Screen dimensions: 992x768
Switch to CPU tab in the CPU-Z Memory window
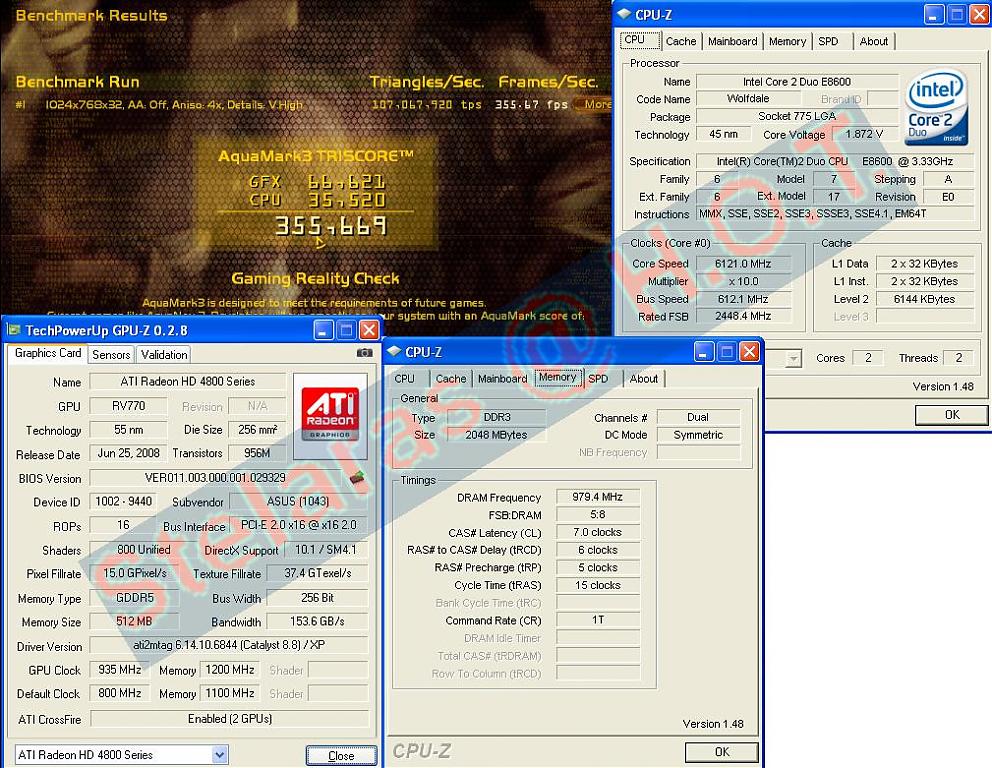405,379
